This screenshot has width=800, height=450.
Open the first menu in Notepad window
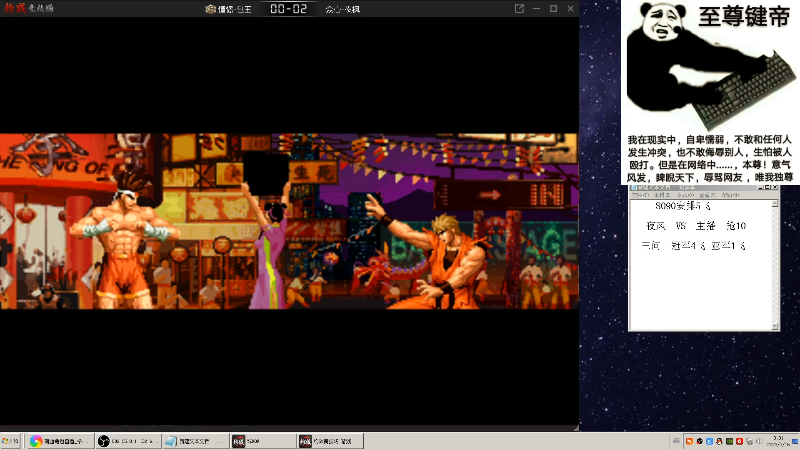pos(640,195)
